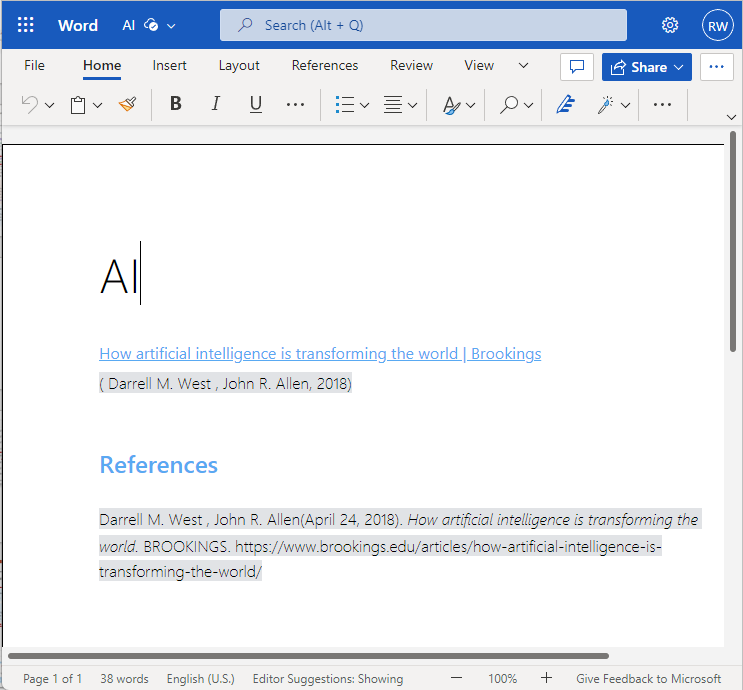Open more options beside Share
Image resolution: width=743 pixels, height=690 pixels.
tap(716, 67)
